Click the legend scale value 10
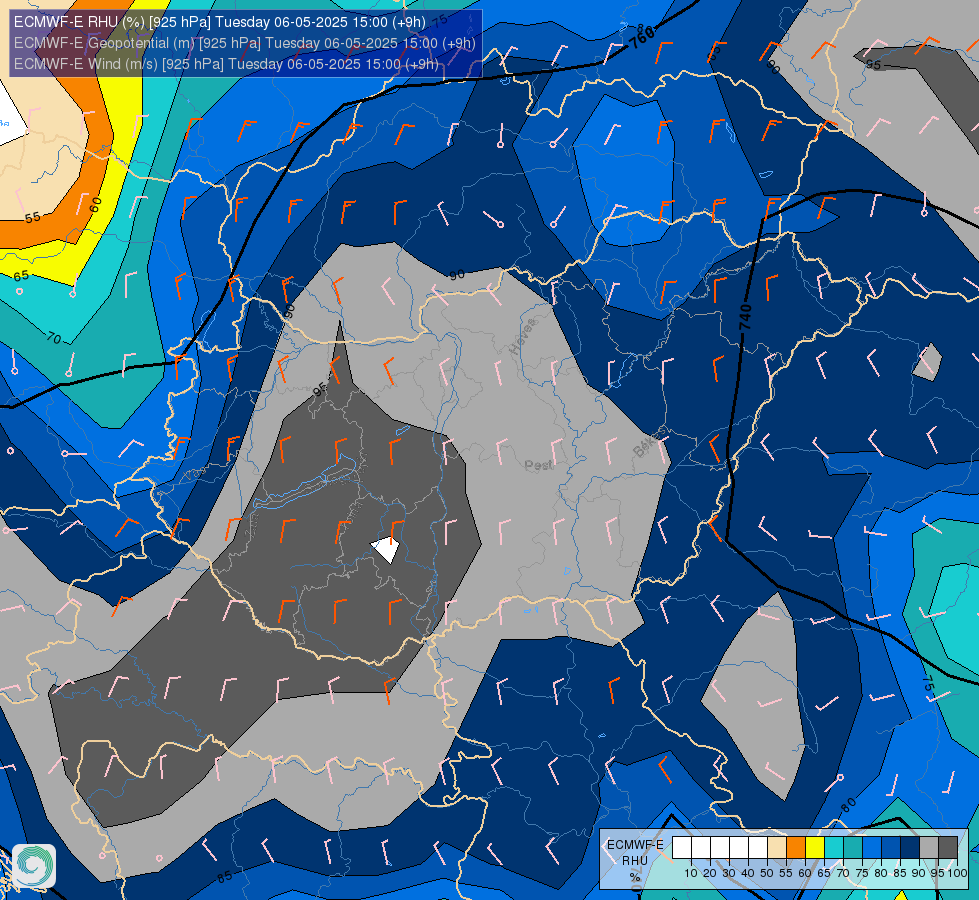The width and height of the screenshot is (979, 900). tap(691, 873)
